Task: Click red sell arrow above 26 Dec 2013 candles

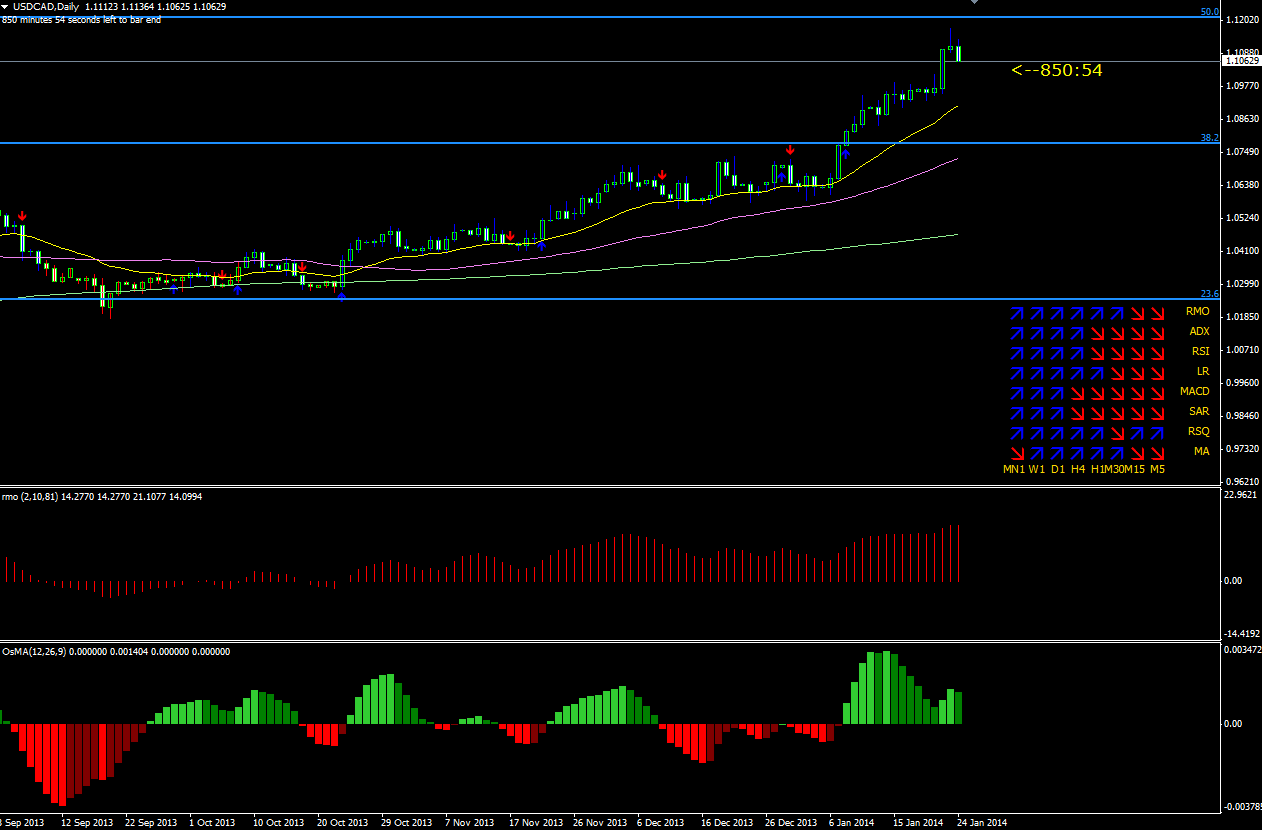Action: coord(790,150)
